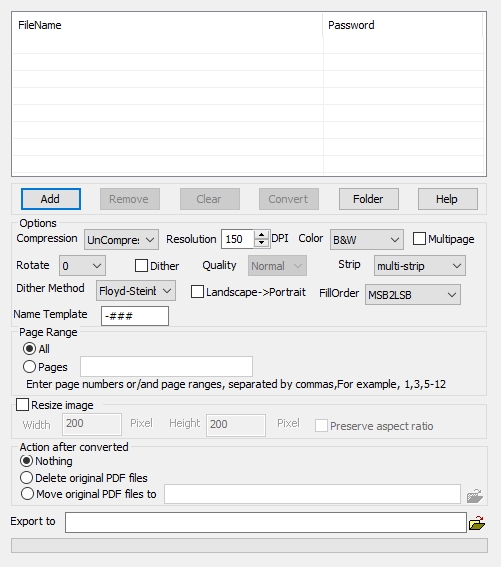Open the Help button
The height and width of the screenshot is (567, 501).
[x=448, y=199]
